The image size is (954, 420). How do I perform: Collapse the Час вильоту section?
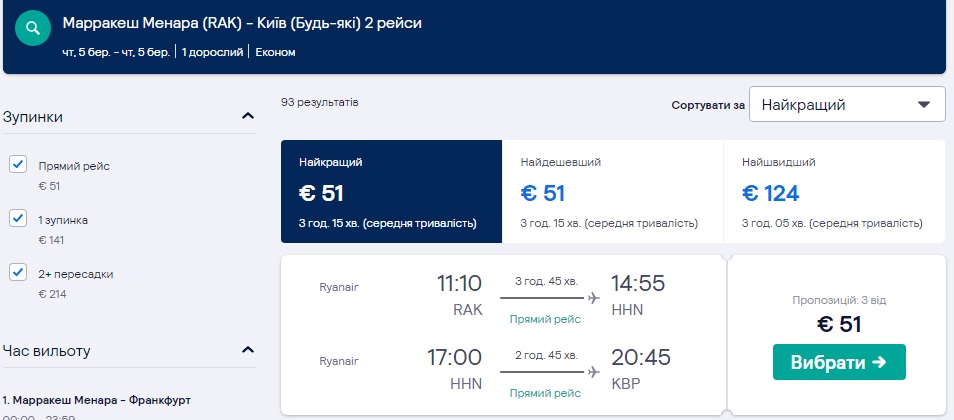tap(248, 350)
